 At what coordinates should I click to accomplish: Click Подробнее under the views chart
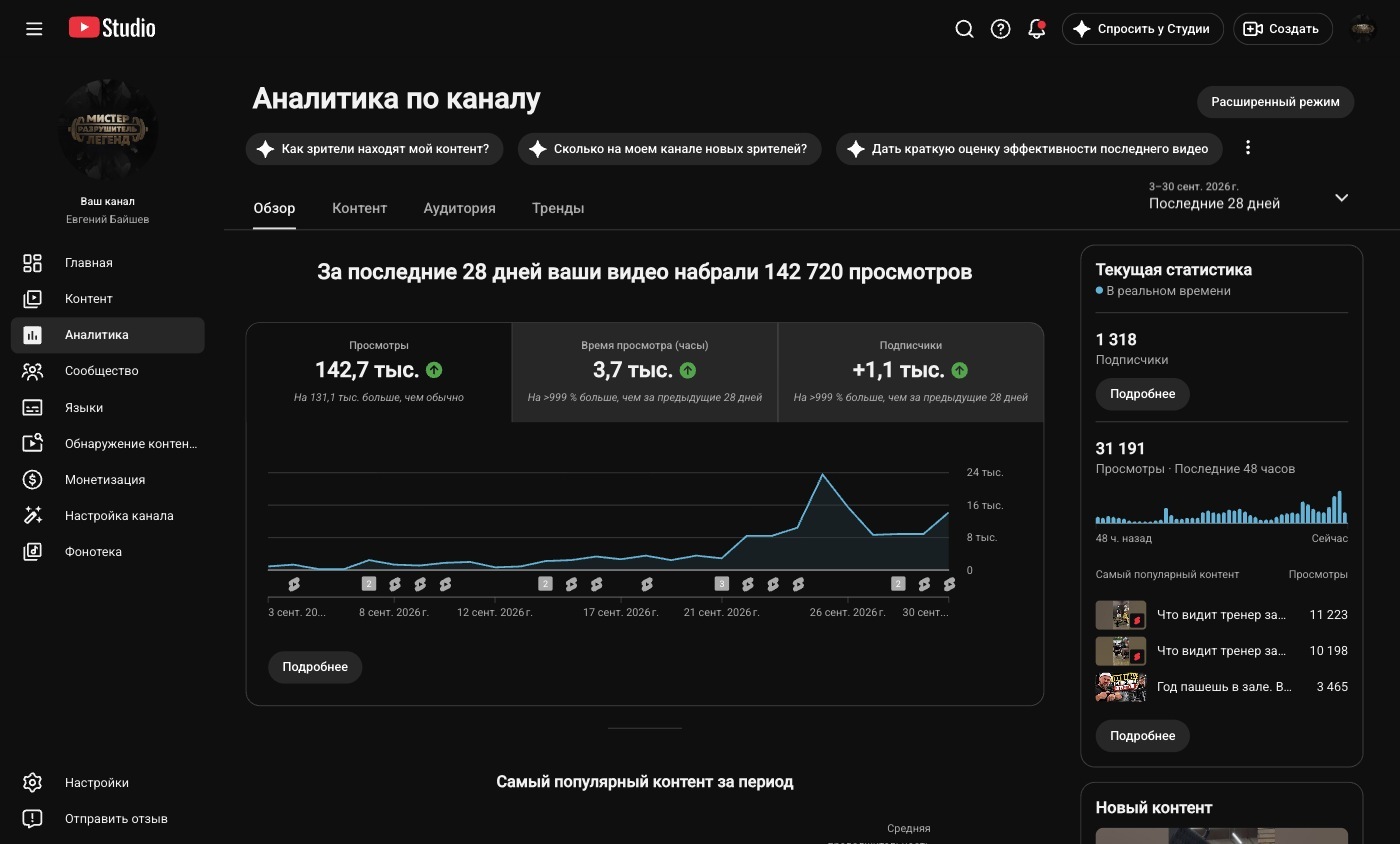point(315,667)
